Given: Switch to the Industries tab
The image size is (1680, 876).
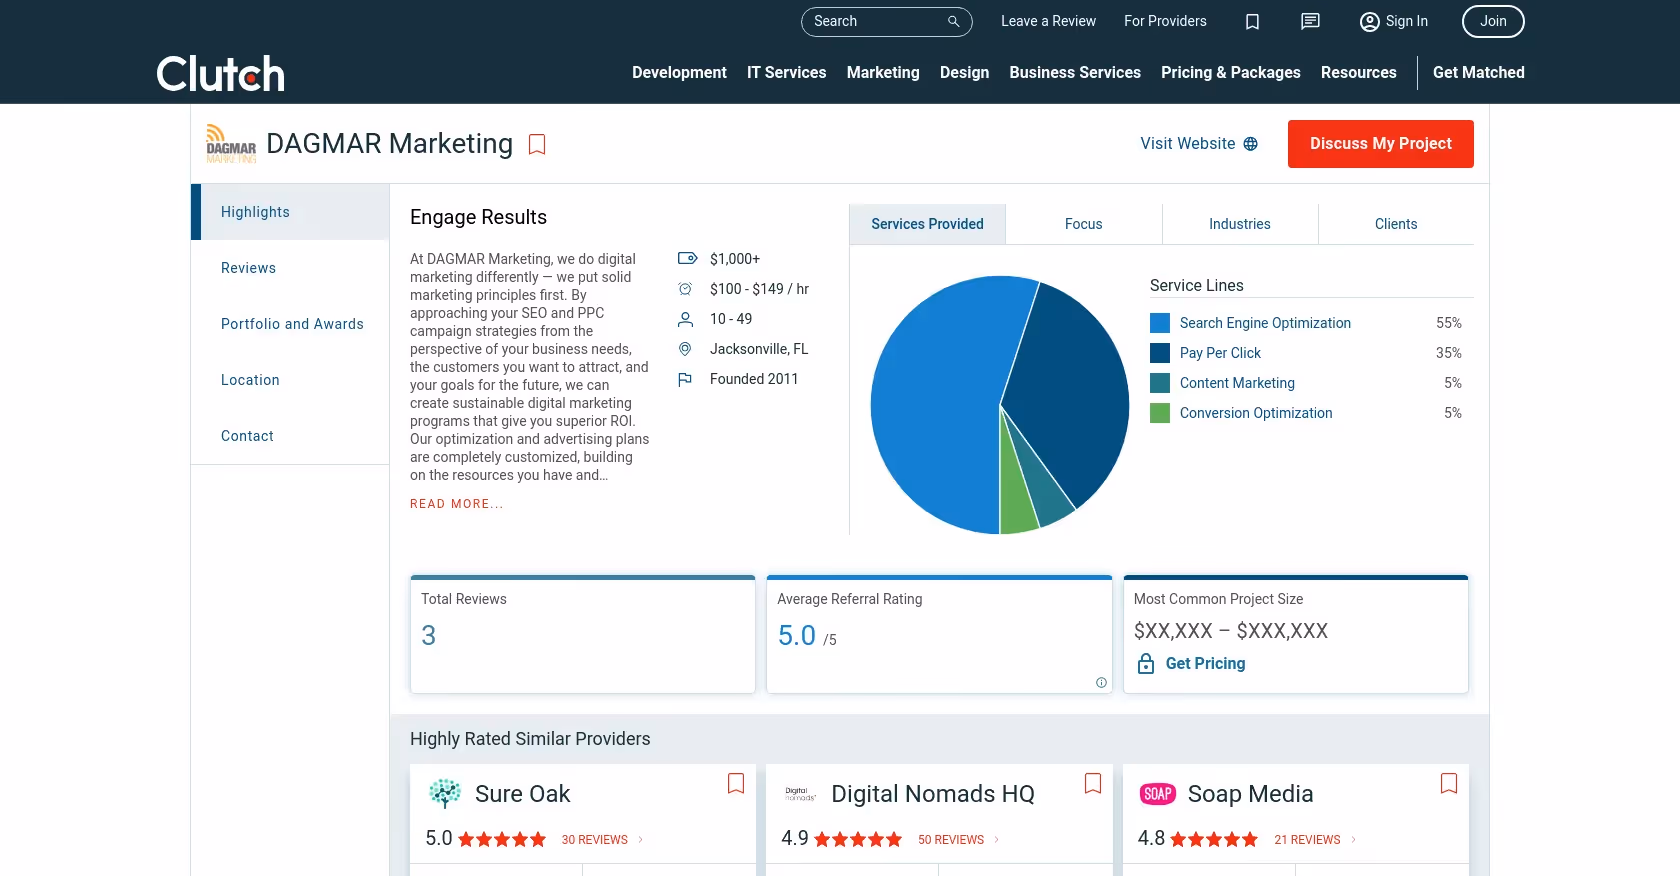Looking at the screenshot, I should pyautogui.click(x=1240, y=224).
